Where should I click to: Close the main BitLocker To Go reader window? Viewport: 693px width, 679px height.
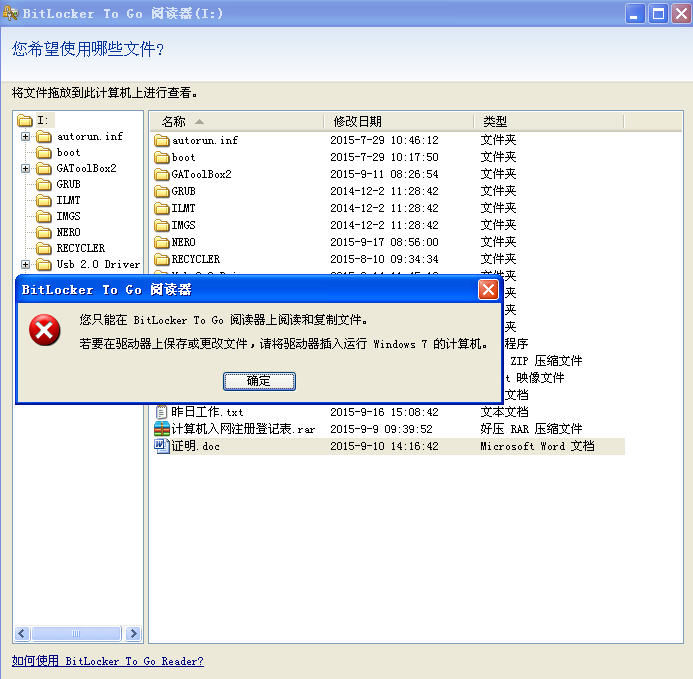coord(681,14)
